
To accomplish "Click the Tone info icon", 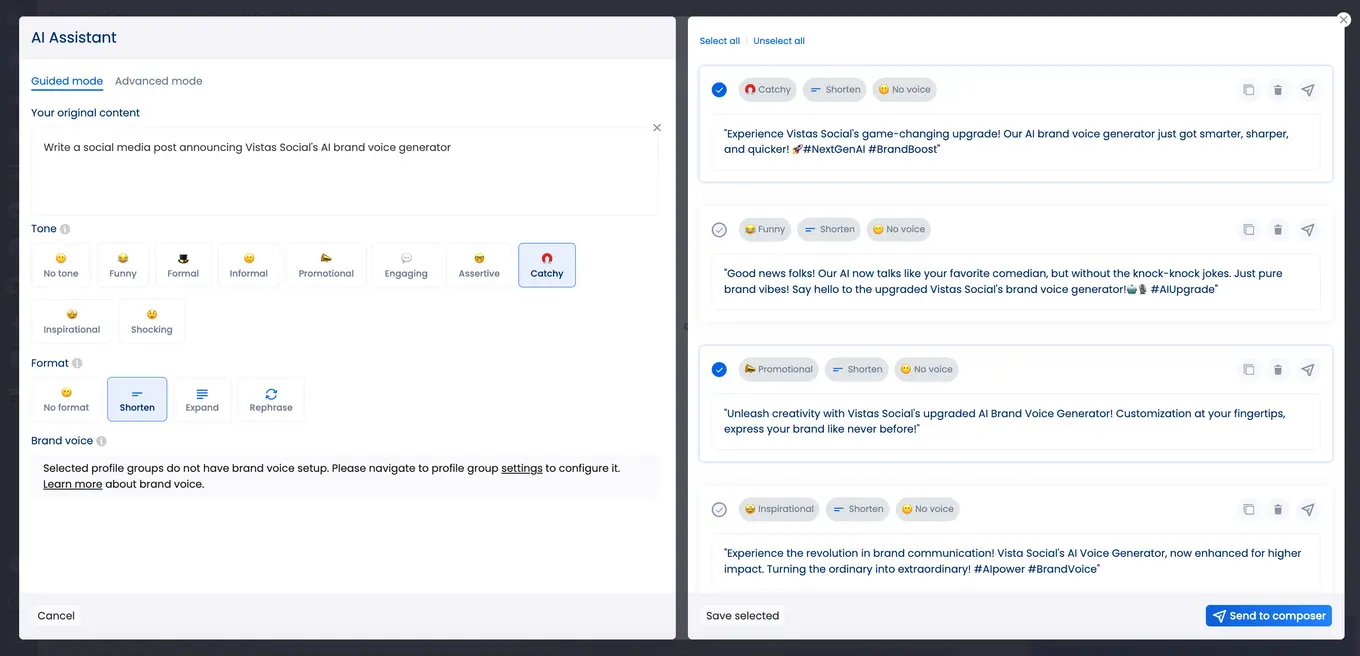I will (x=65, y=229).
